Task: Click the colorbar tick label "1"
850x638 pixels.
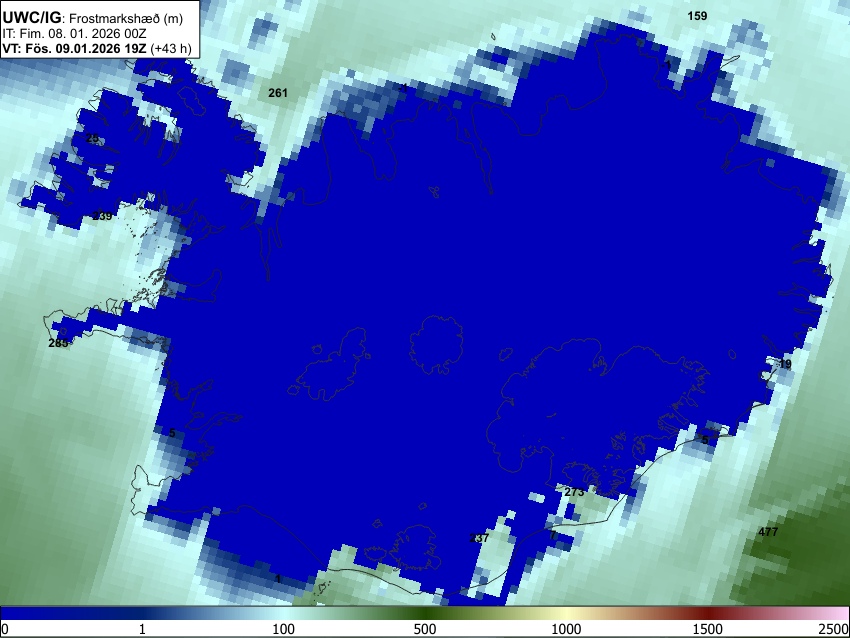Action: (142, 629)
